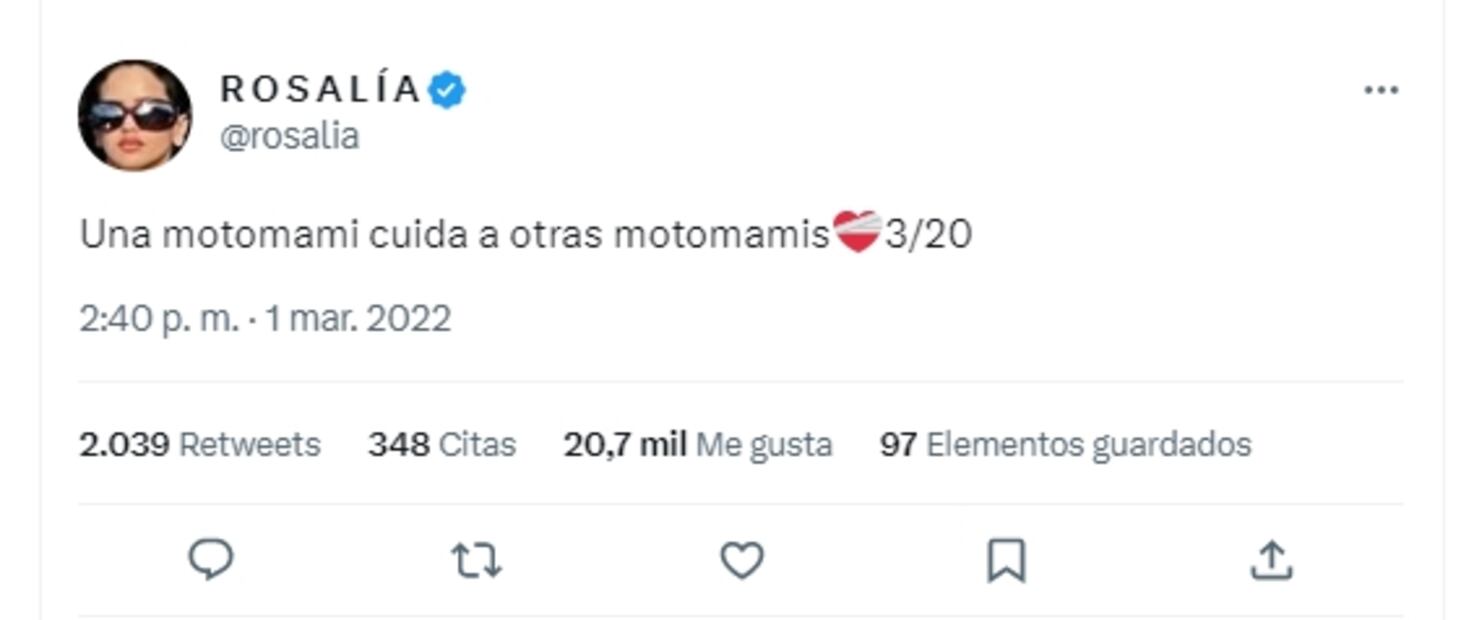This screenshot has height=620, width=1461.
Task: See the 20,7 mil Me gusta list
Action: pos(697,443)
